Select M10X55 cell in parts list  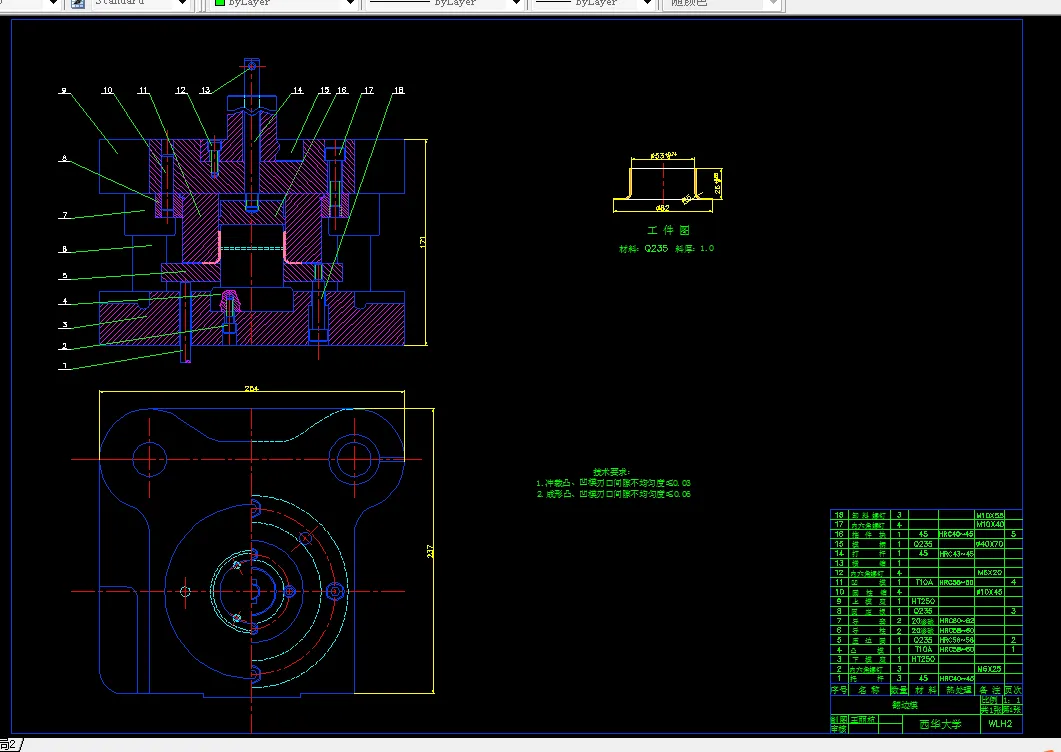(990, 515)
